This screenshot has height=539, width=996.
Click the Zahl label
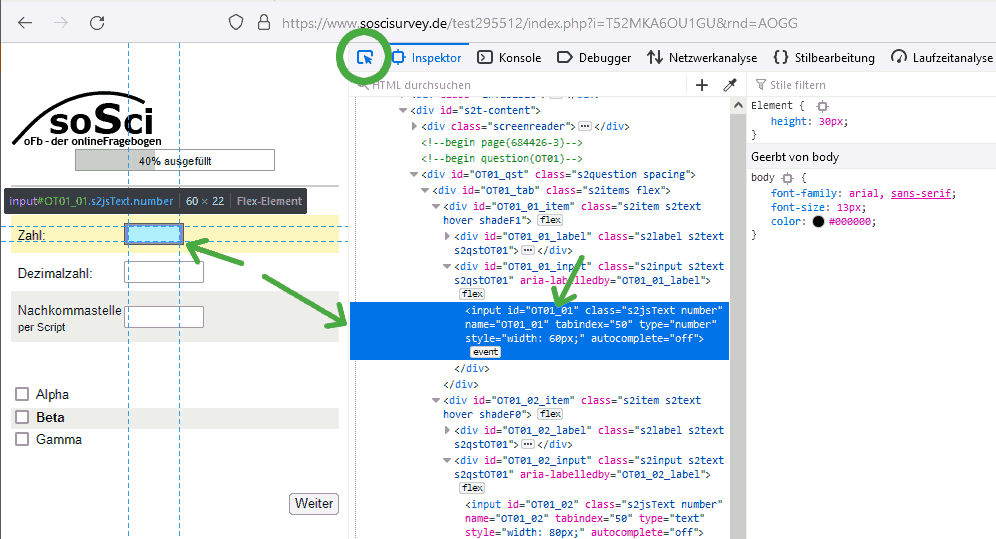coord(31,236)
